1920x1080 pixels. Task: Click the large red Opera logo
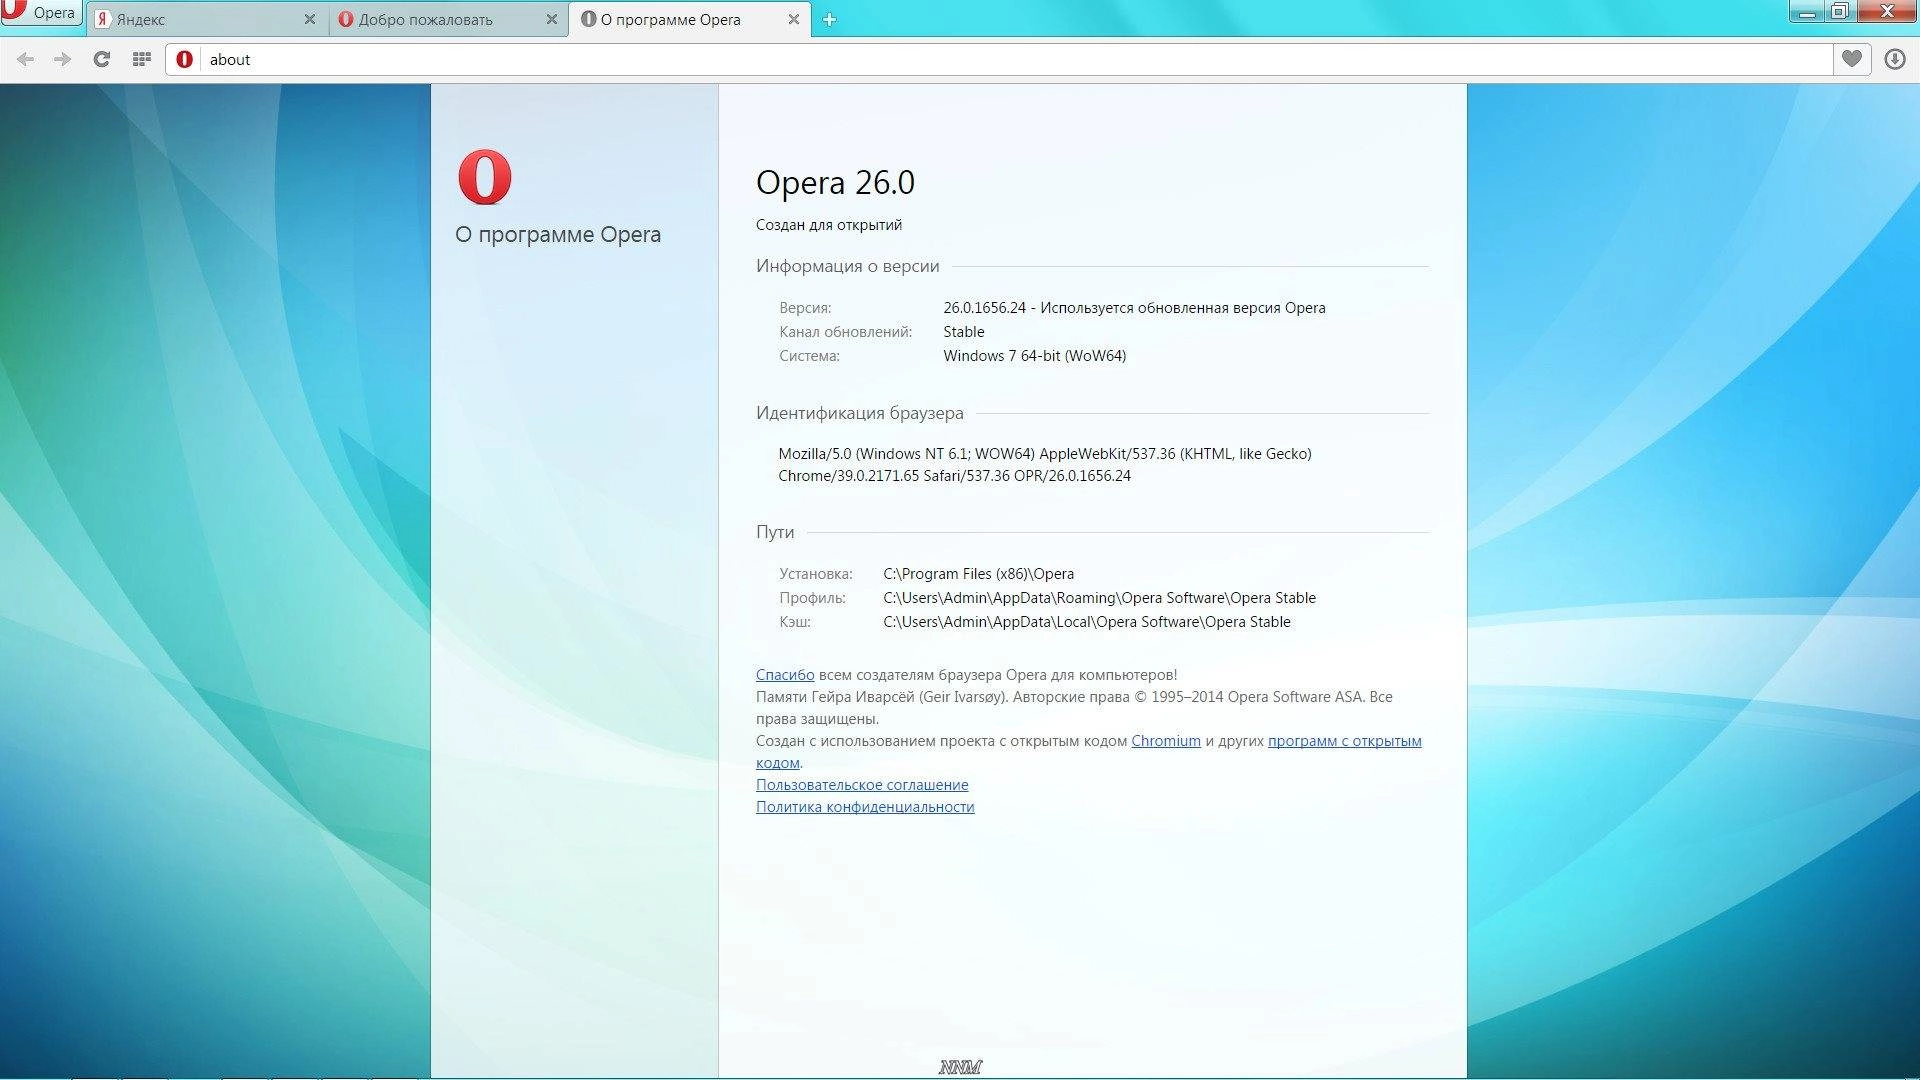coord(485,177)
